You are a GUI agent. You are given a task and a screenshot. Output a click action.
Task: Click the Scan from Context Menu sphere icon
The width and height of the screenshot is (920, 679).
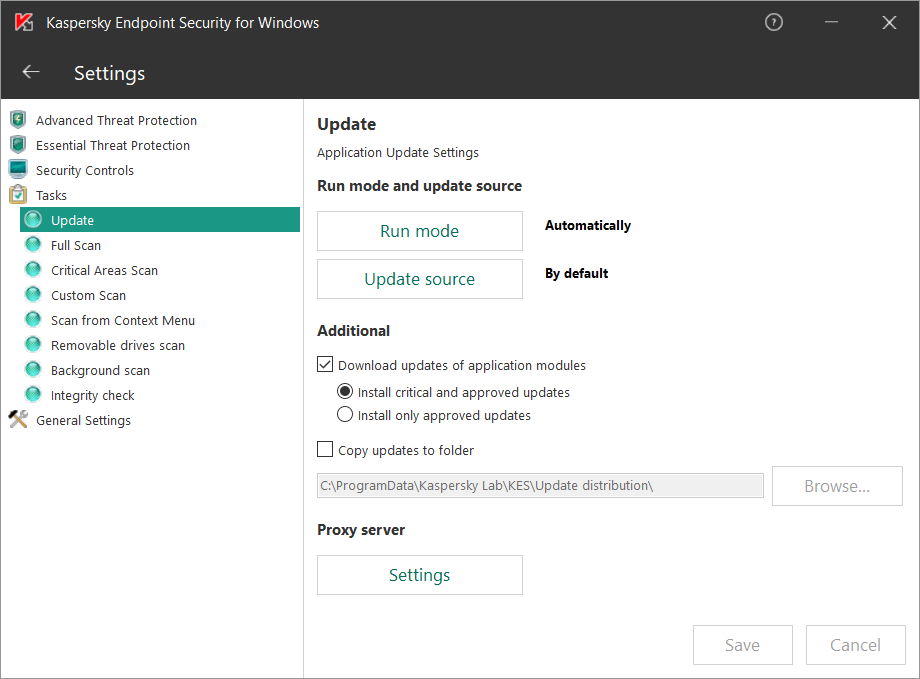click(33, 320)
